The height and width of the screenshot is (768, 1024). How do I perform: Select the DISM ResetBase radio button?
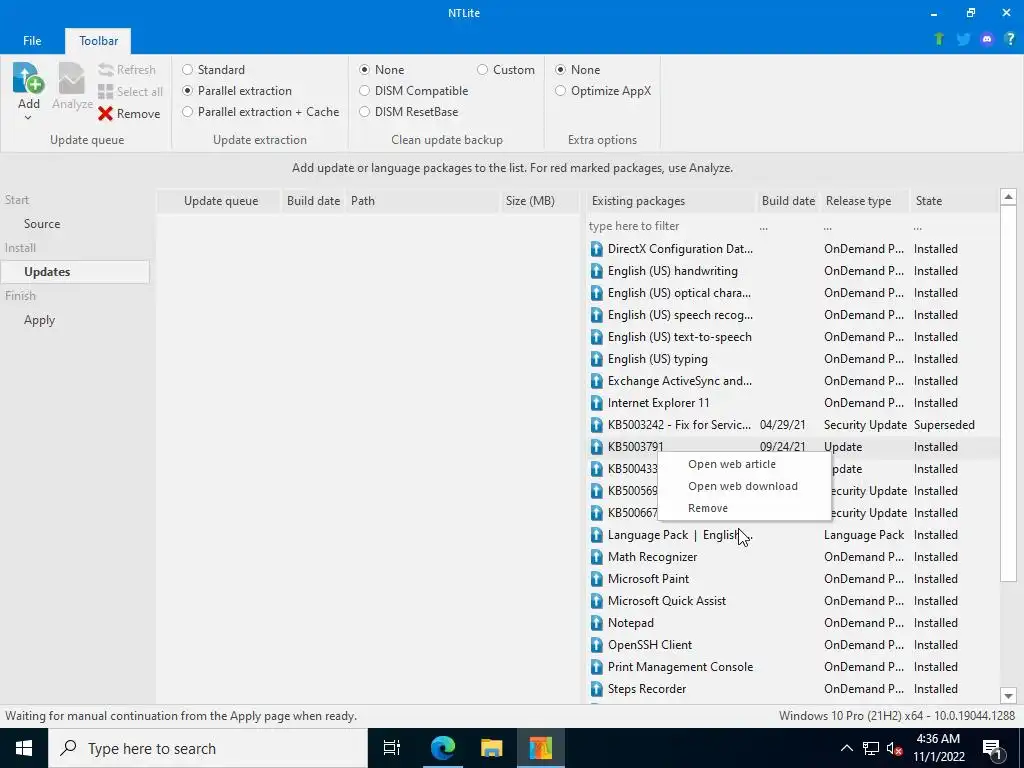[364, 112]
